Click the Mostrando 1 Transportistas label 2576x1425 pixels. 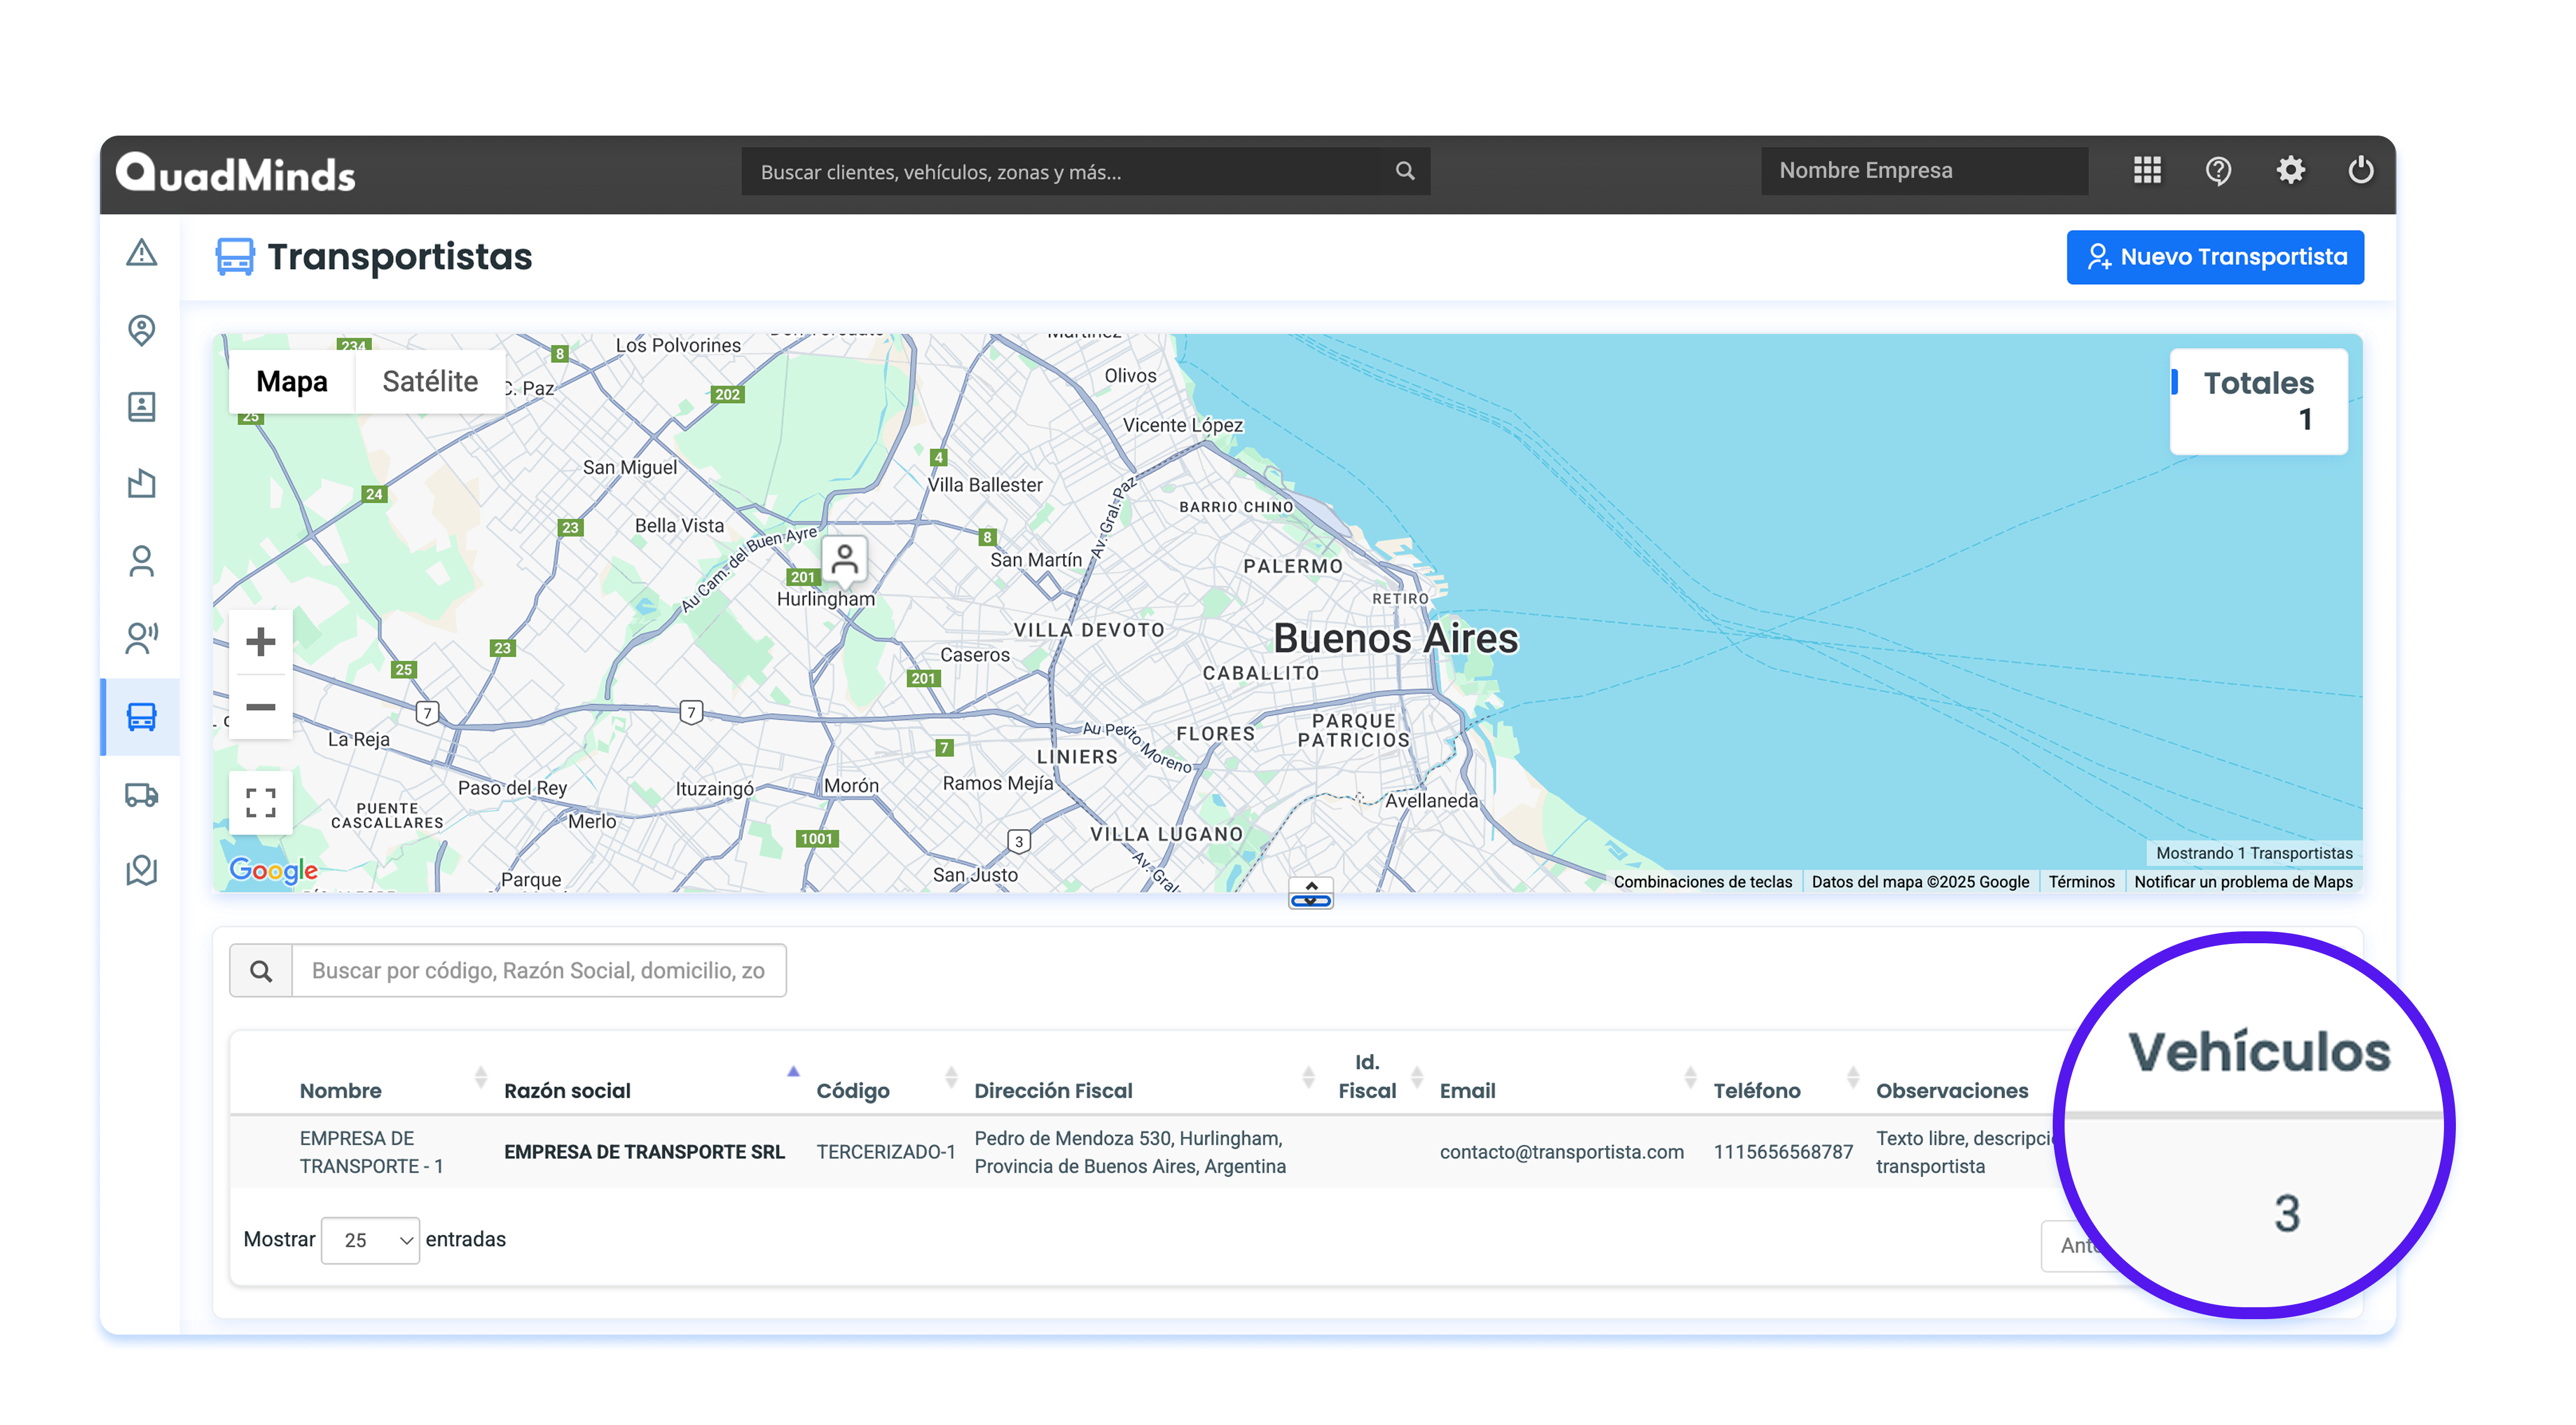[2254, 853]
